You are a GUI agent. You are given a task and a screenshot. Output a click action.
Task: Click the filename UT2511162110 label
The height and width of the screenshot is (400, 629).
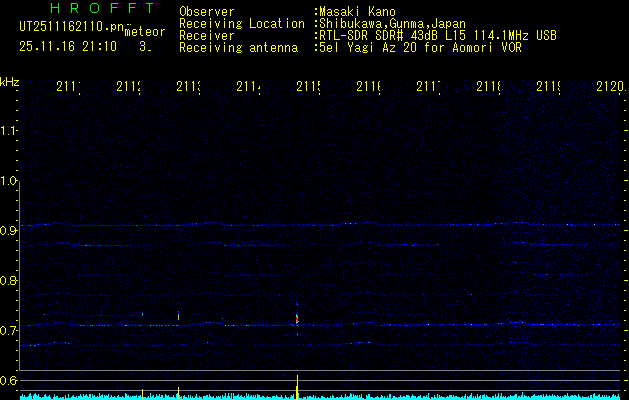(x=70, y=27)
